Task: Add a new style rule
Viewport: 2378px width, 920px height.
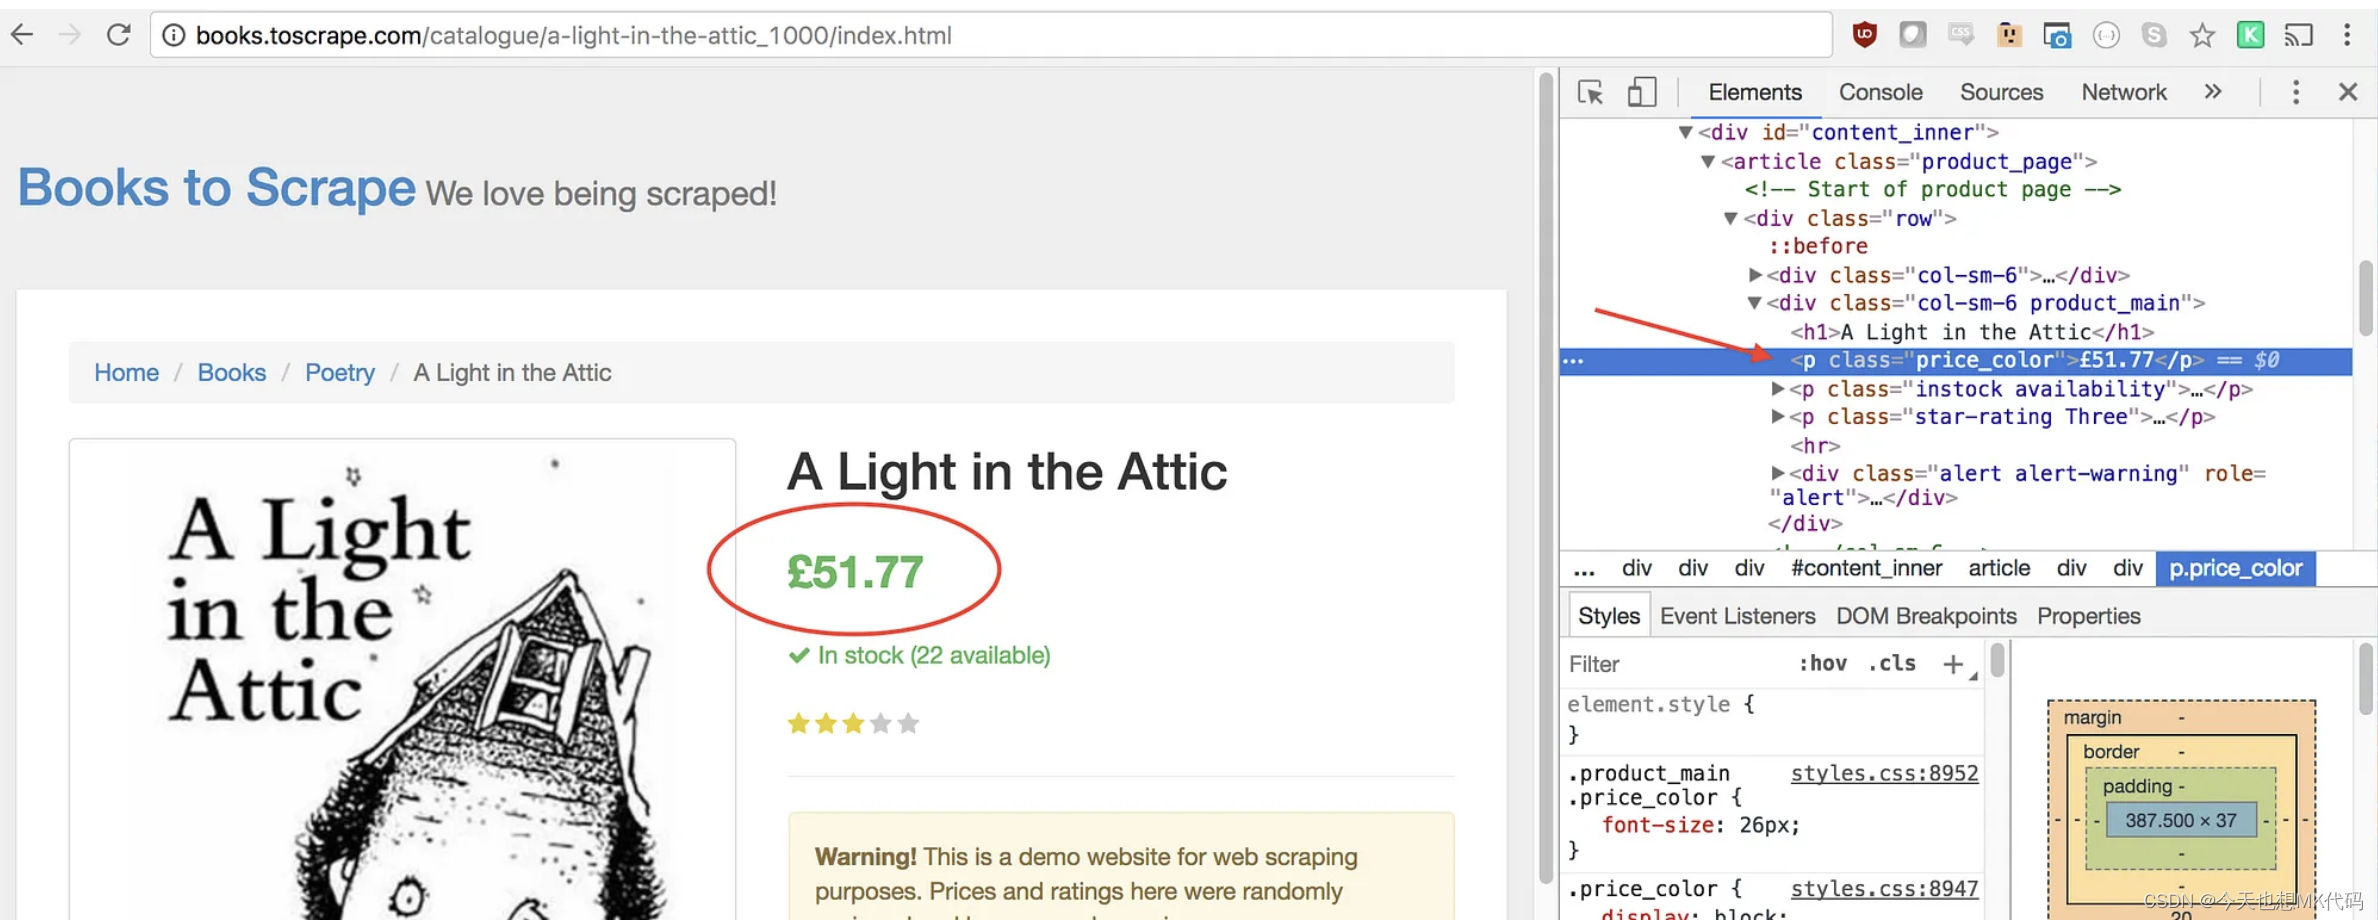Action: point(1953,664)
